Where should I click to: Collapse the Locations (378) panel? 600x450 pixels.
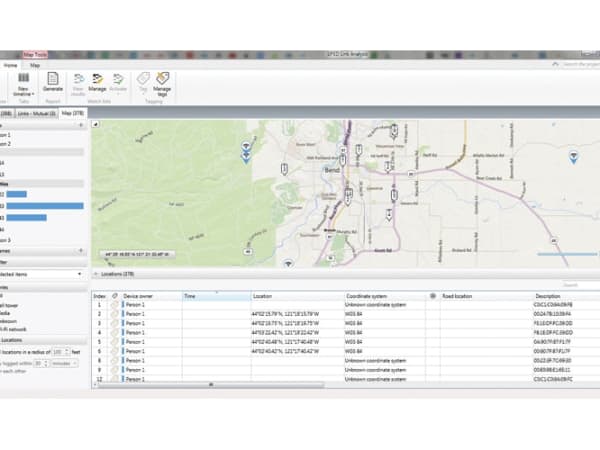tap(95, 273)
